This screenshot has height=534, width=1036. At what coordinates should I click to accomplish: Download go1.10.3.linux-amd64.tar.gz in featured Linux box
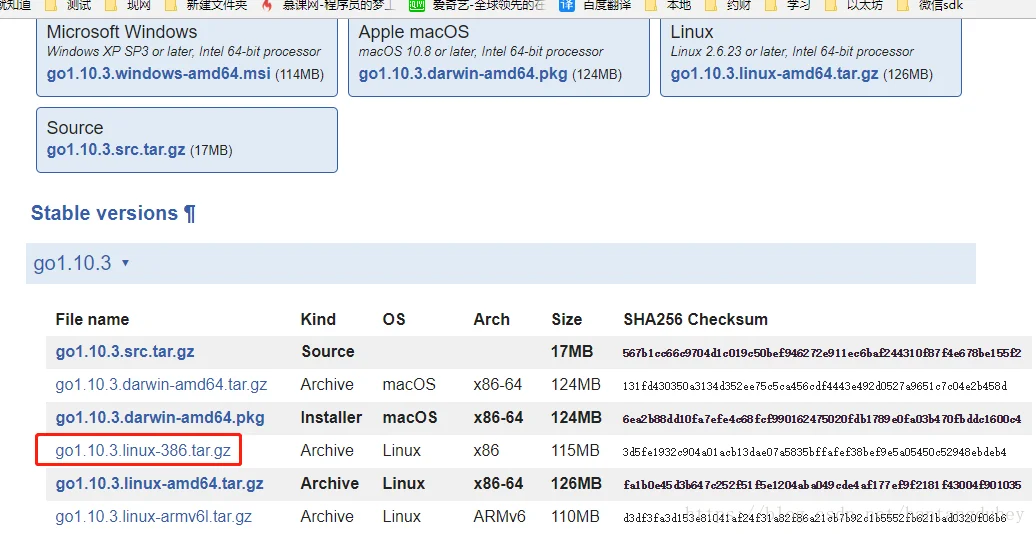coord(774,74)
